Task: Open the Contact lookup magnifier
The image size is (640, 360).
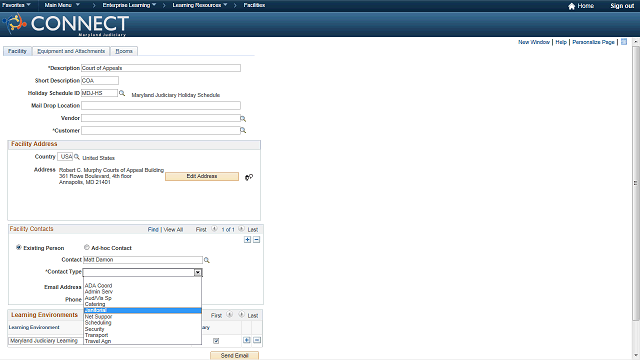Action: click(207, 260)
